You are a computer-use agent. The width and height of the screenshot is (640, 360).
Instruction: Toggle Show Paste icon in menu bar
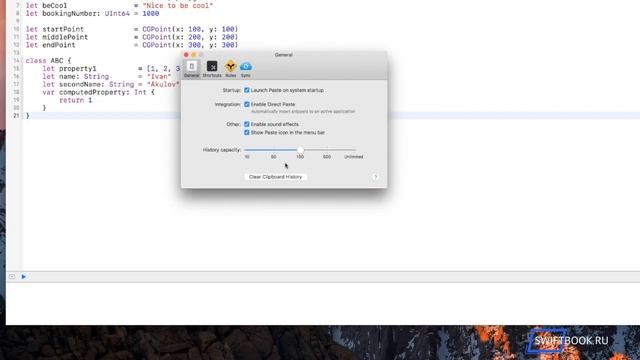coord(247,133)
